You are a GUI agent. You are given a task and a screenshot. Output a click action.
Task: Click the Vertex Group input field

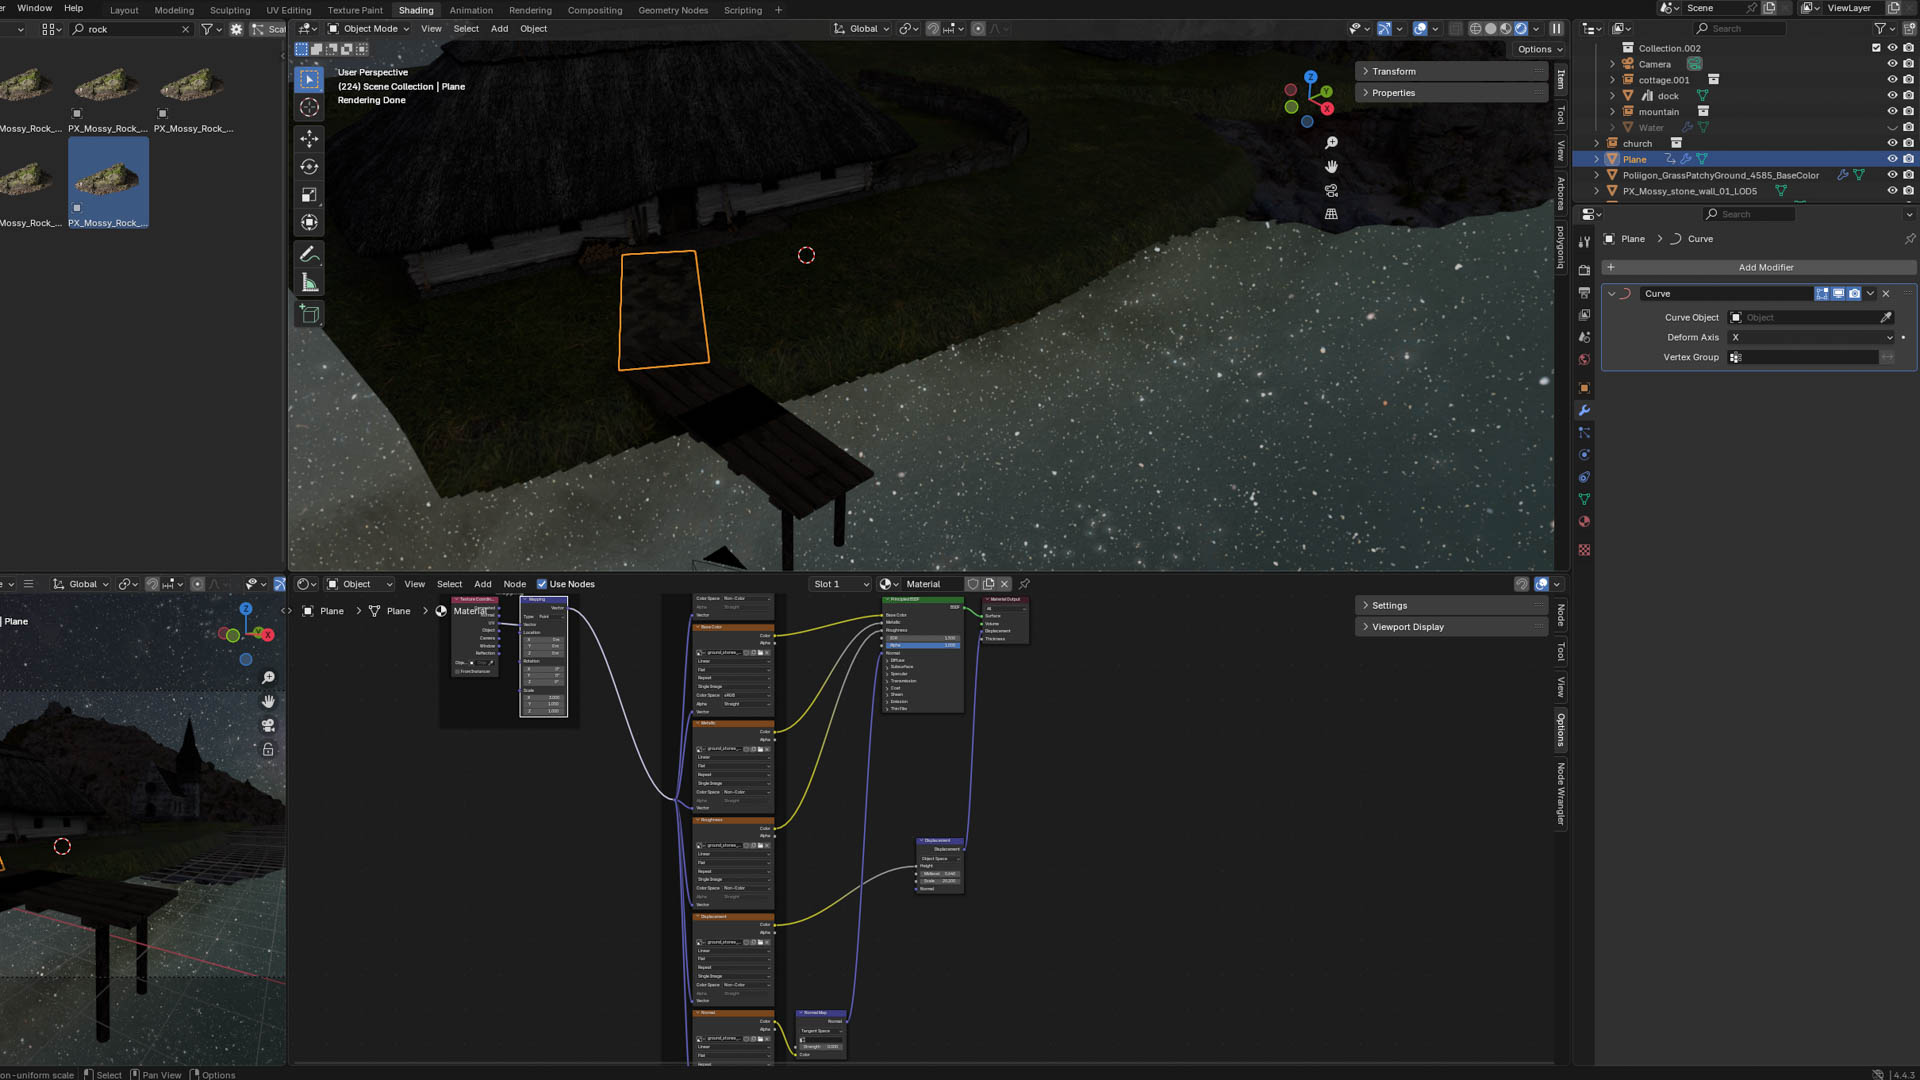click(x=1805, y=357)
